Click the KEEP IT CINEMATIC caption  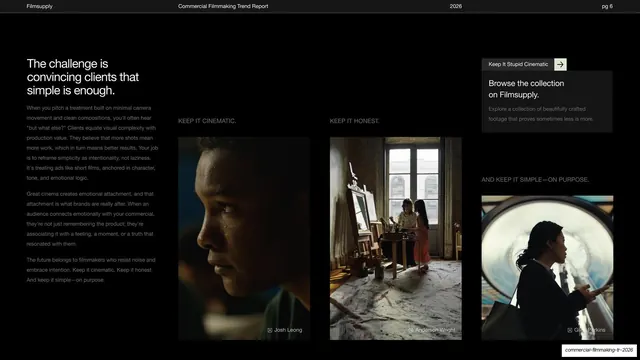coord(207,121)
